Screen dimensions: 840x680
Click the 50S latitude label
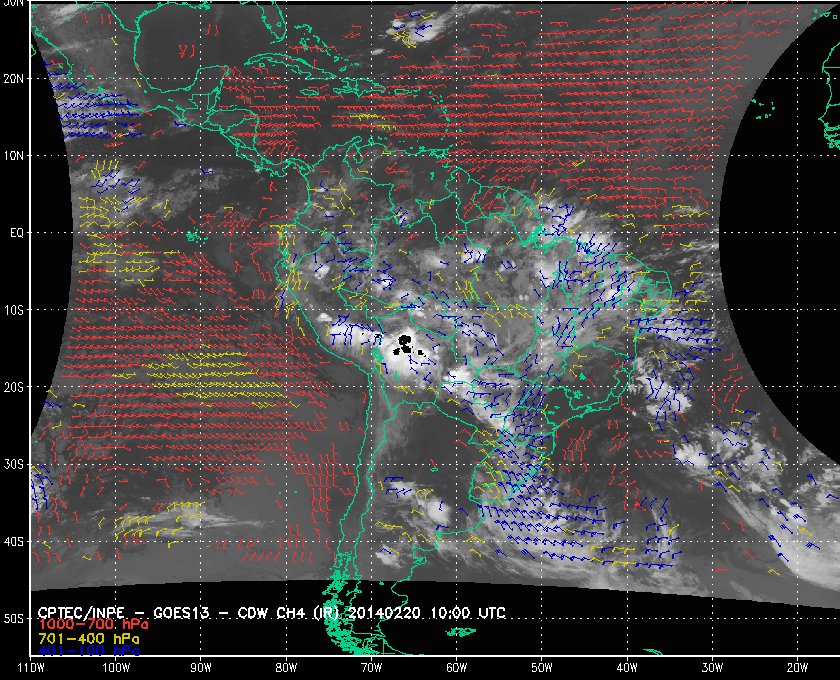[x=13, y=618]
